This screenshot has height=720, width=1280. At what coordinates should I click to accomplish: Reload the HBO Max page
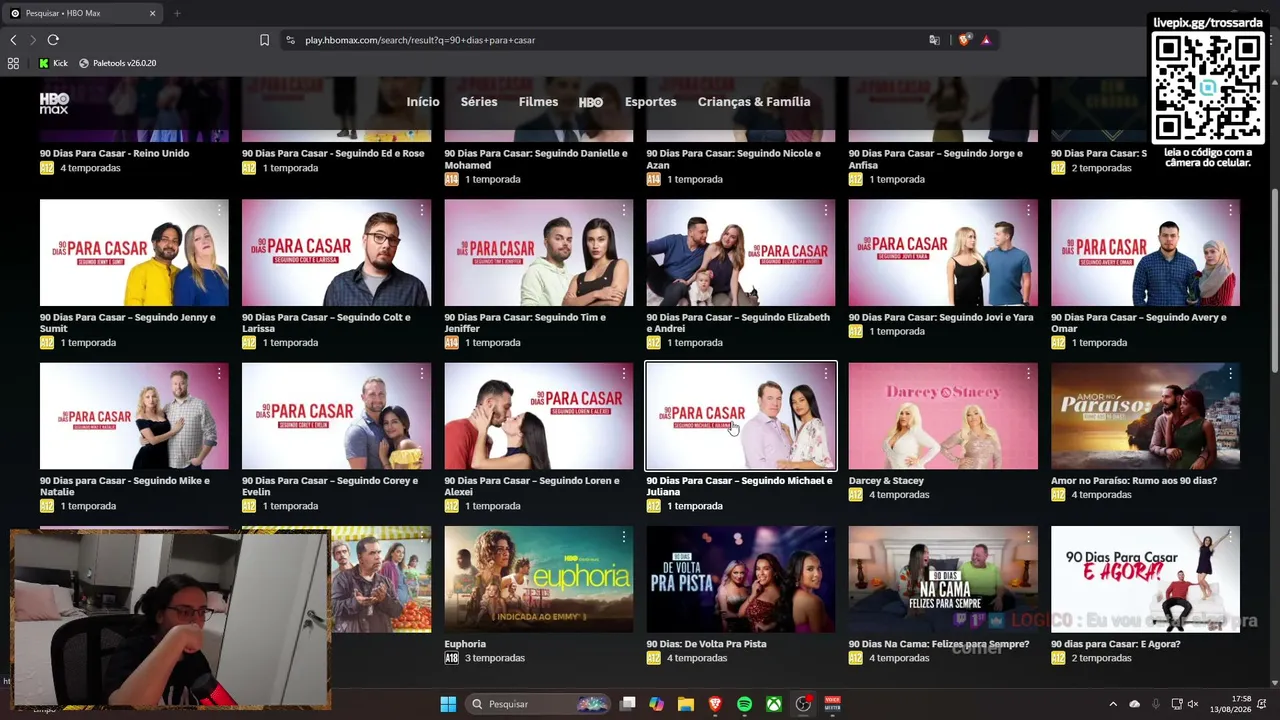pos(53,40)
